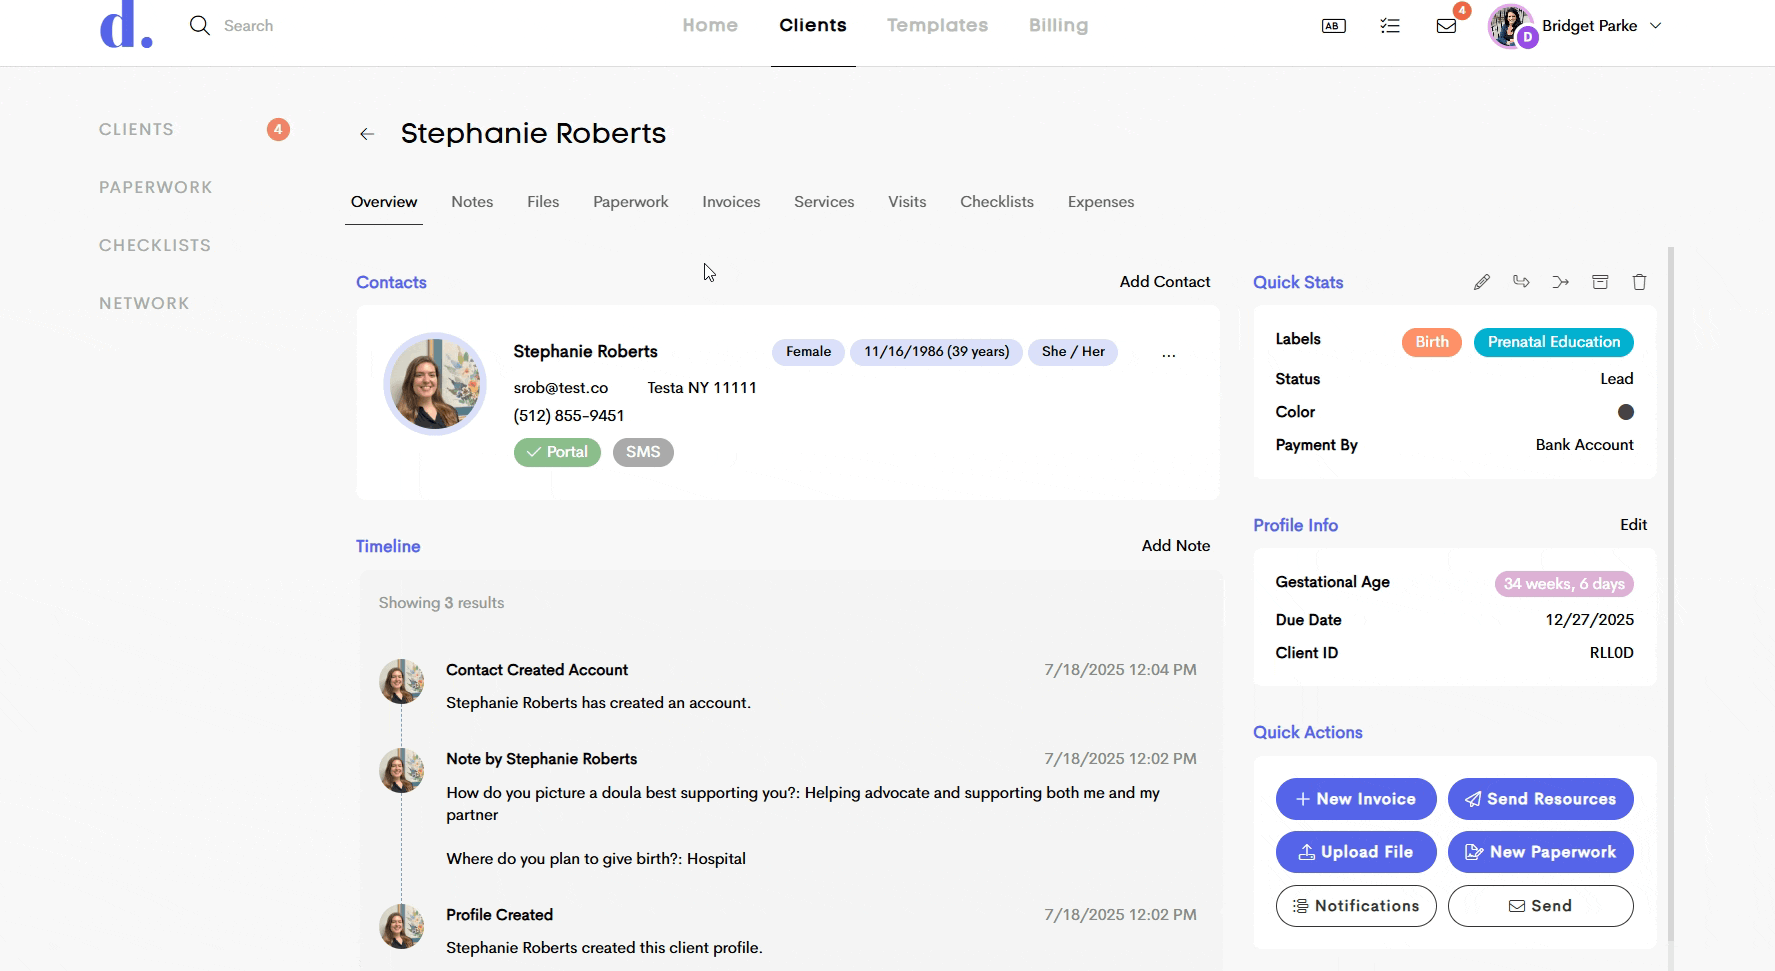Click Add Contact
The image size is (1775, 971).
(1165, 282)
